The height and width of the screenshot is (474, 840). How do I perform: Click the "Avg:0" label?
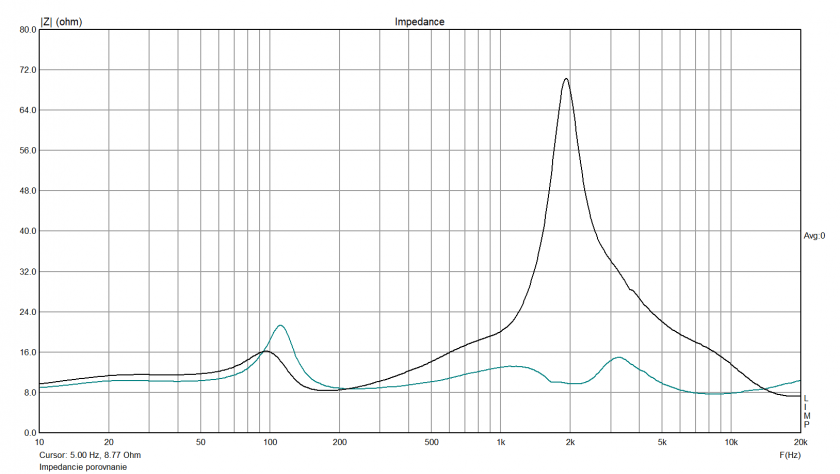coord(814,236)
